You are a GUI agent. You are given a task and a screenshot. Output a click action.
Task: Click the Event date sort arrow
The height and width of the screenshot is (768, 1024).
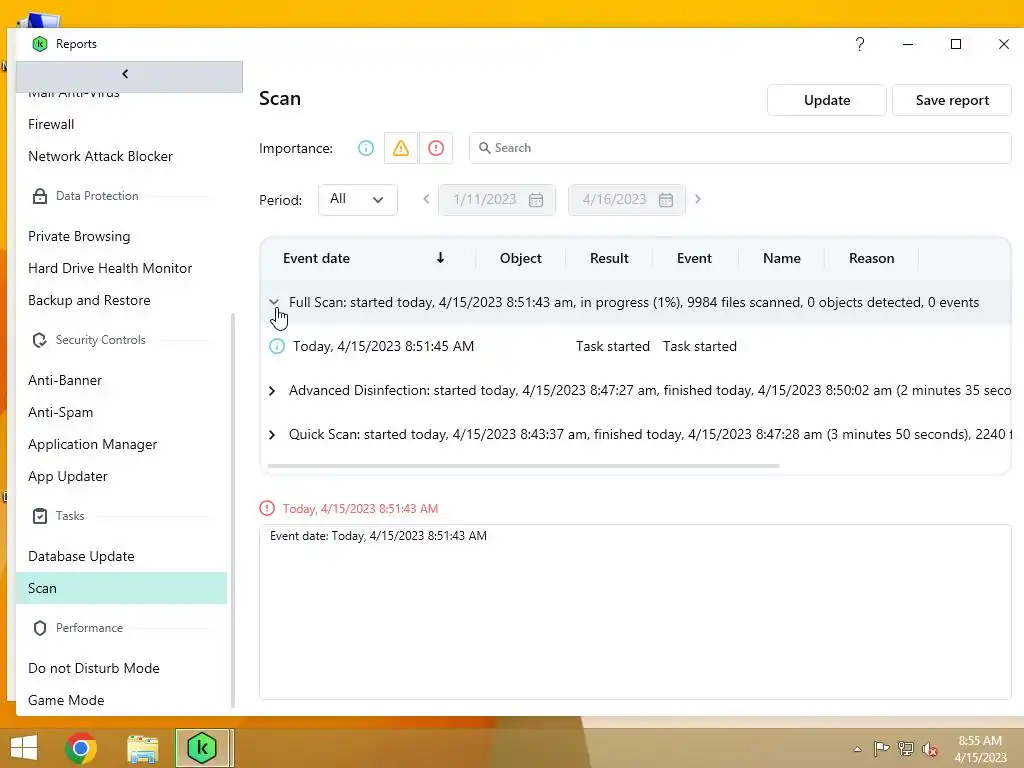click(440, 258)
